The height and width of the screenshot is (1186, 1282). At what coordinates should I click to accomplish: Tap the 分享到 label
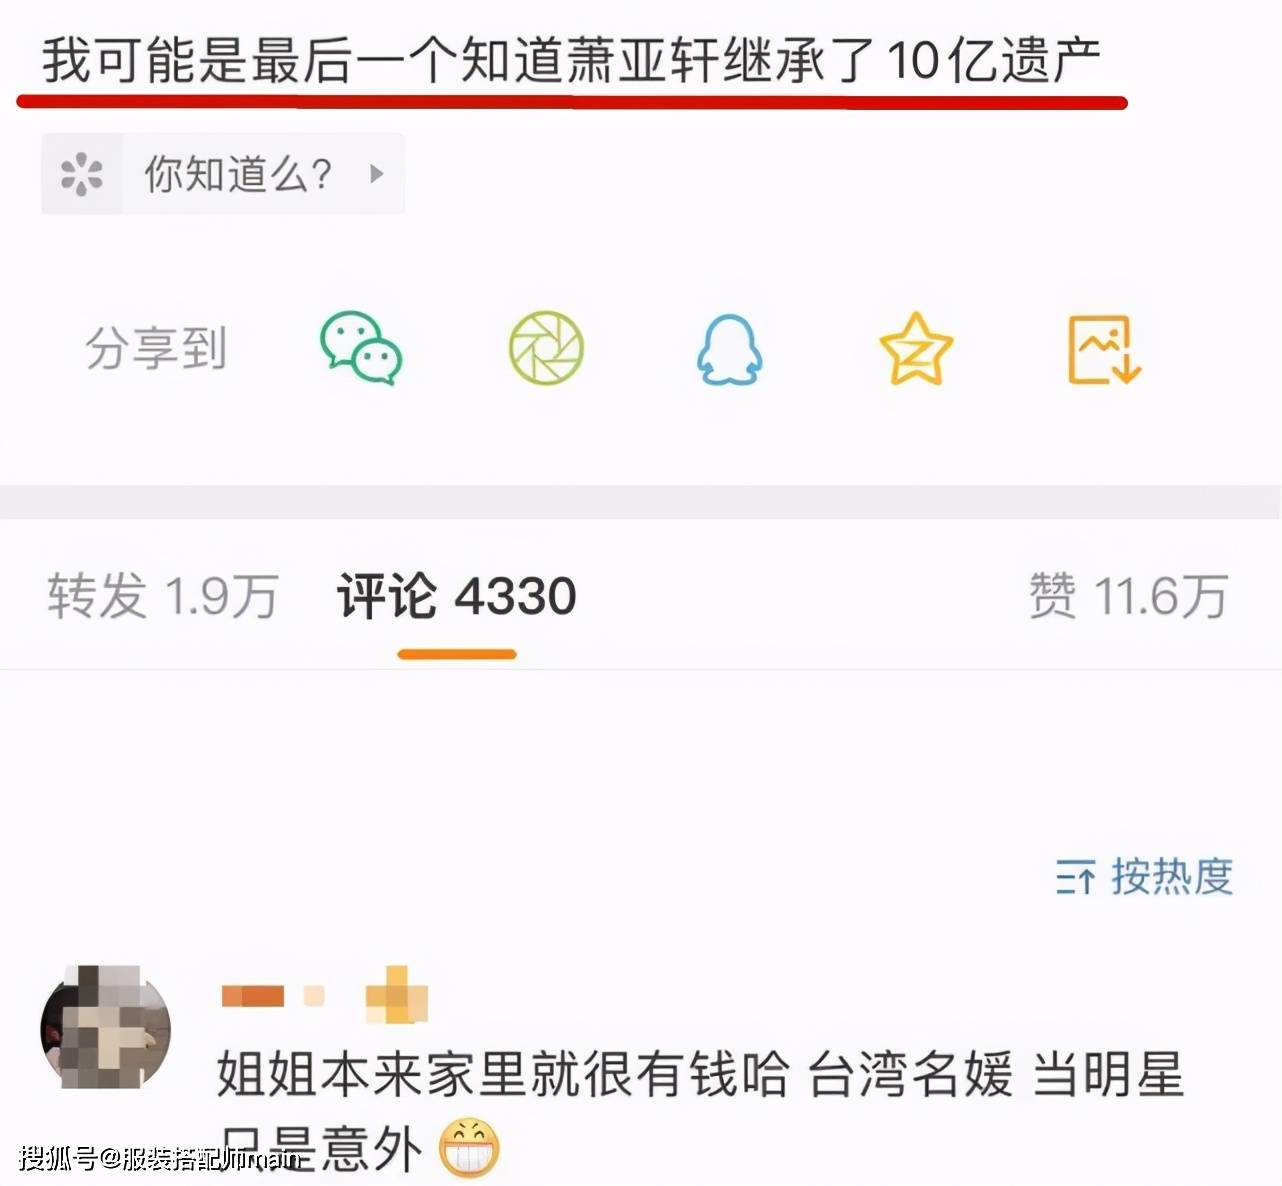tap(156, 348)
